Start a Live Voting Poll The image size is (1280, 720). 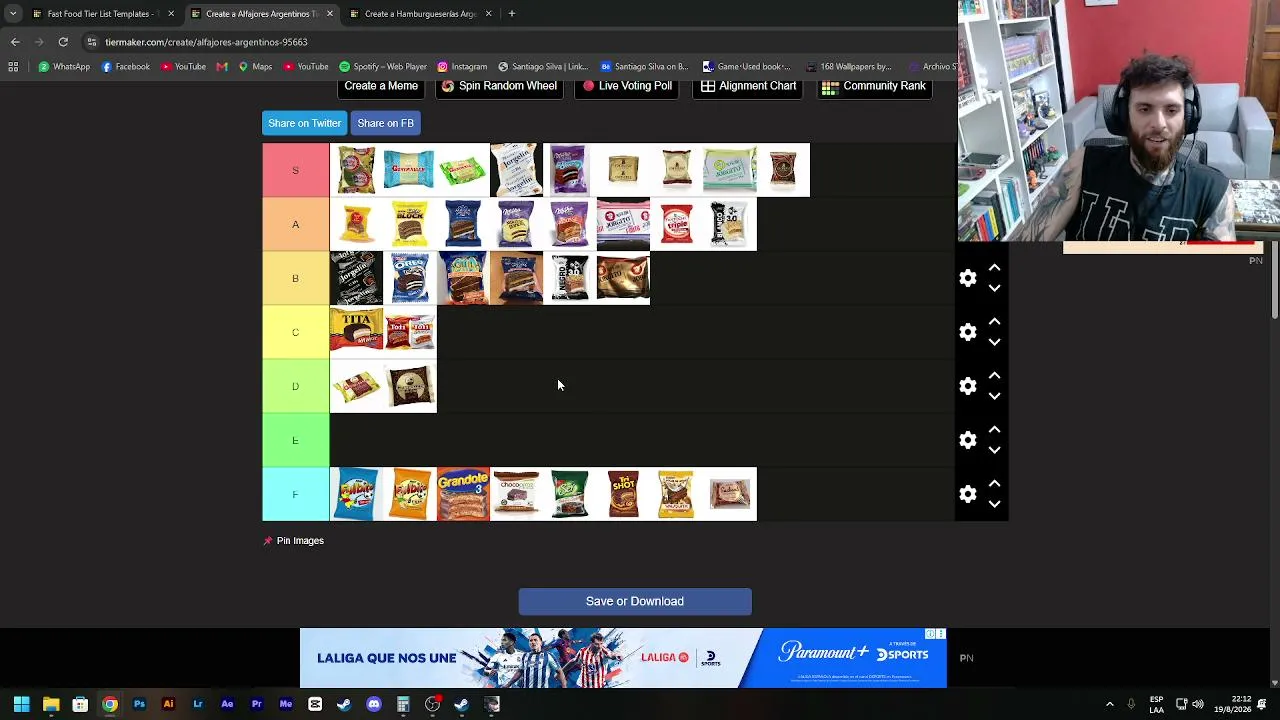(627, 87)
